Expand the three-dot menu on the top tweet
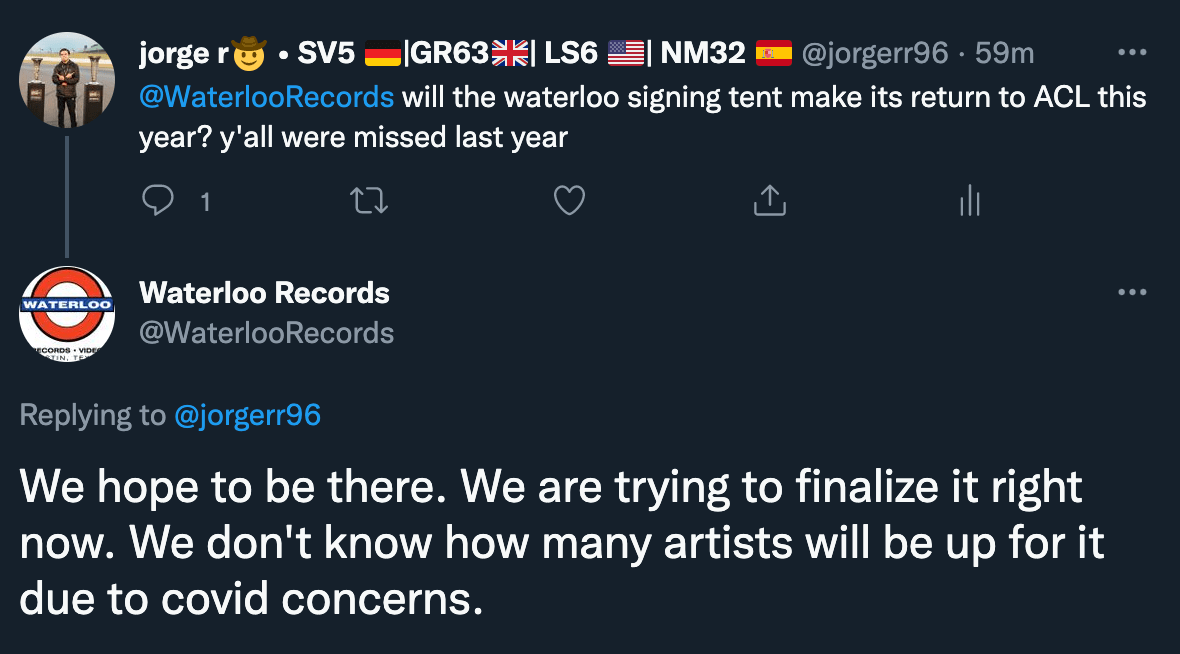This screenshot has width=1180, height=654. (x=1133, y=52)
